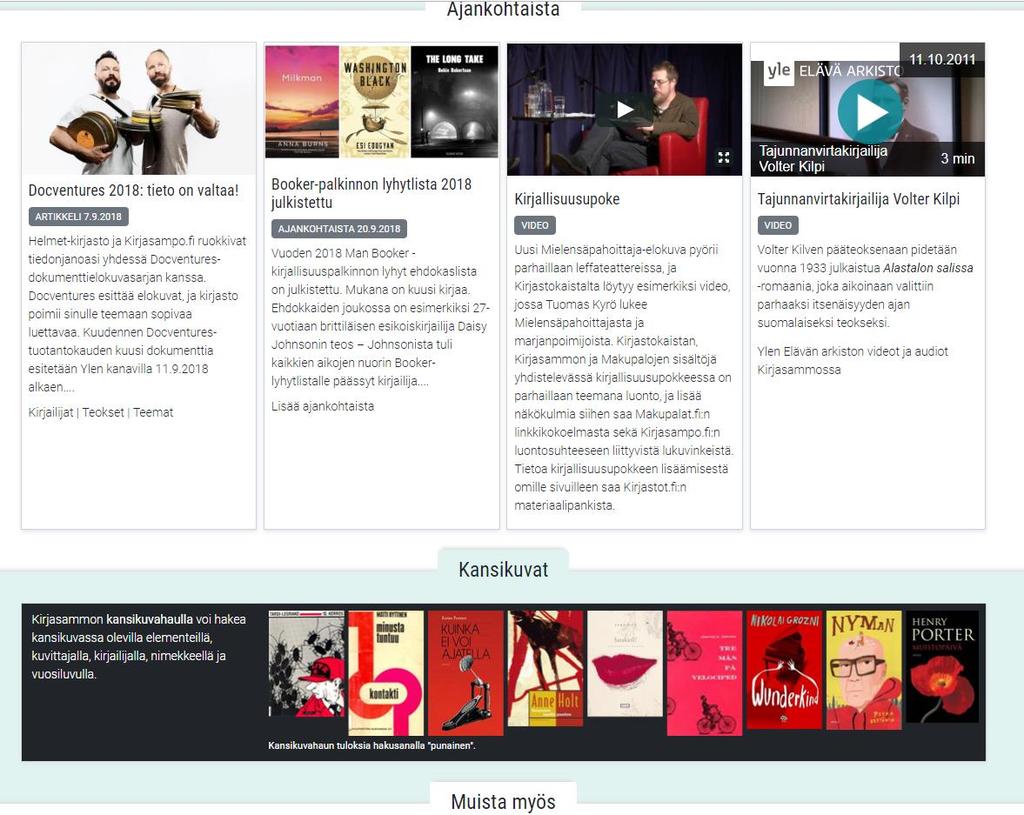Image resolution: width=1024 pixels, height=815 pixels.
Task: Open Ylen Elävän arkiston videot link
Action: coord(852,360)
